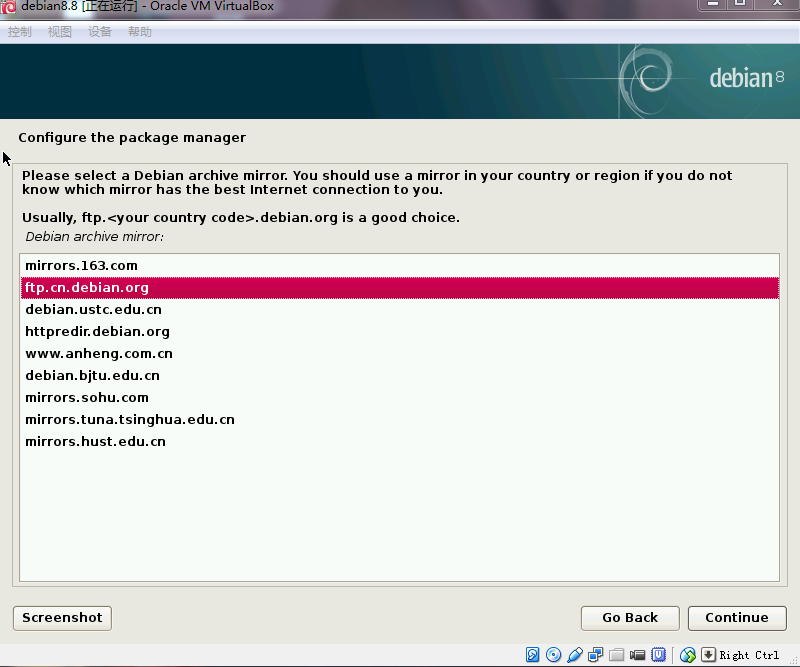Select the mirrors.163.com mirror
The height and width of the screenshot is (667, 800).
click(x=81, y=265)
